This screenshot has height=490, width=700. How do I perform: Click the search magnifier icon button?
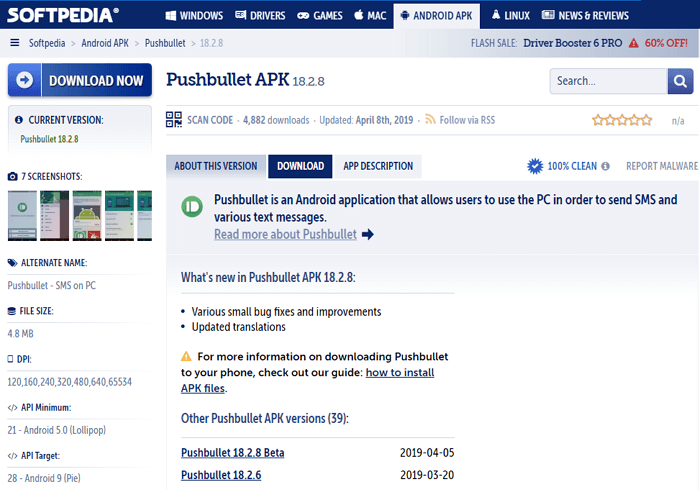click(680, 81)
